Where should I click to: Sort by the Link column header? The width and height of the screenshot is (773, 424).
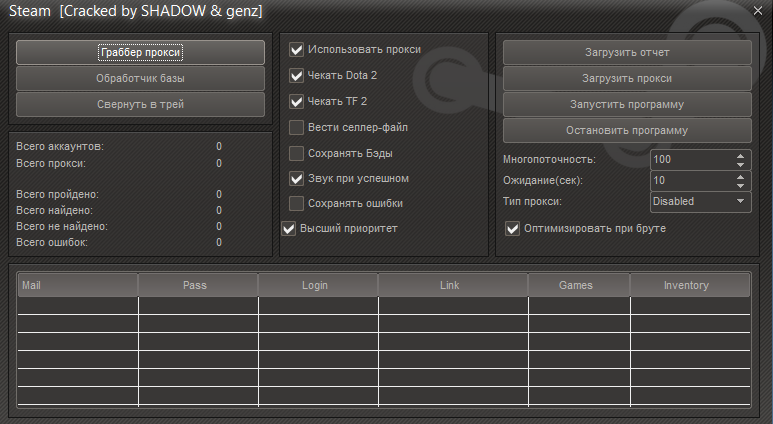[x=453, y=285]
